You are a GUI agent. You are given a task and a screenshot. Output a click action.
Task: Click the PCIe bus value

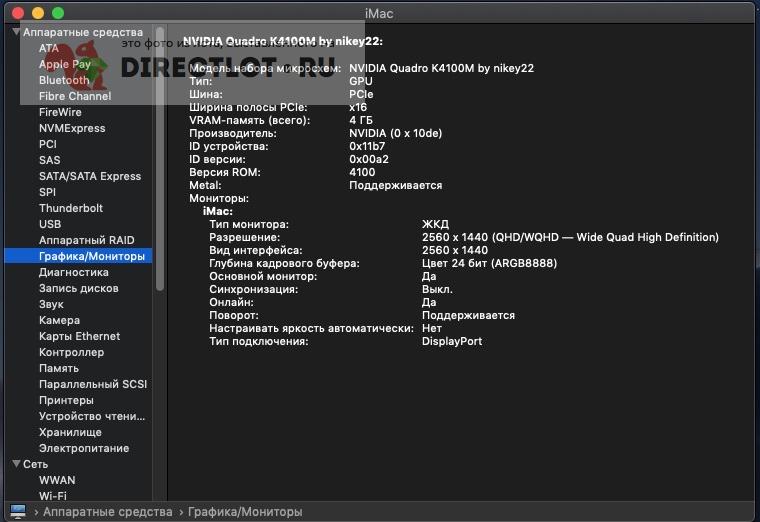point(361,94)
